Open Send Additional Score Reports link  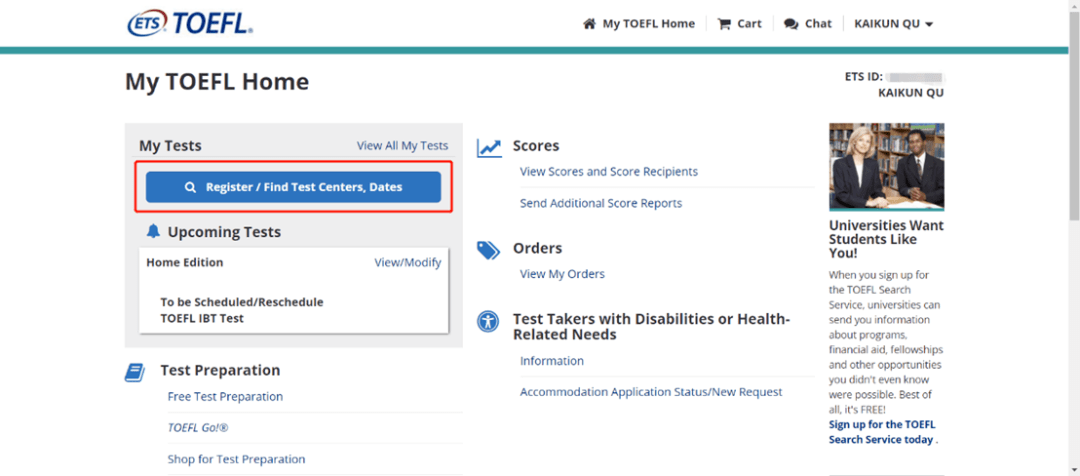[601, 203]
